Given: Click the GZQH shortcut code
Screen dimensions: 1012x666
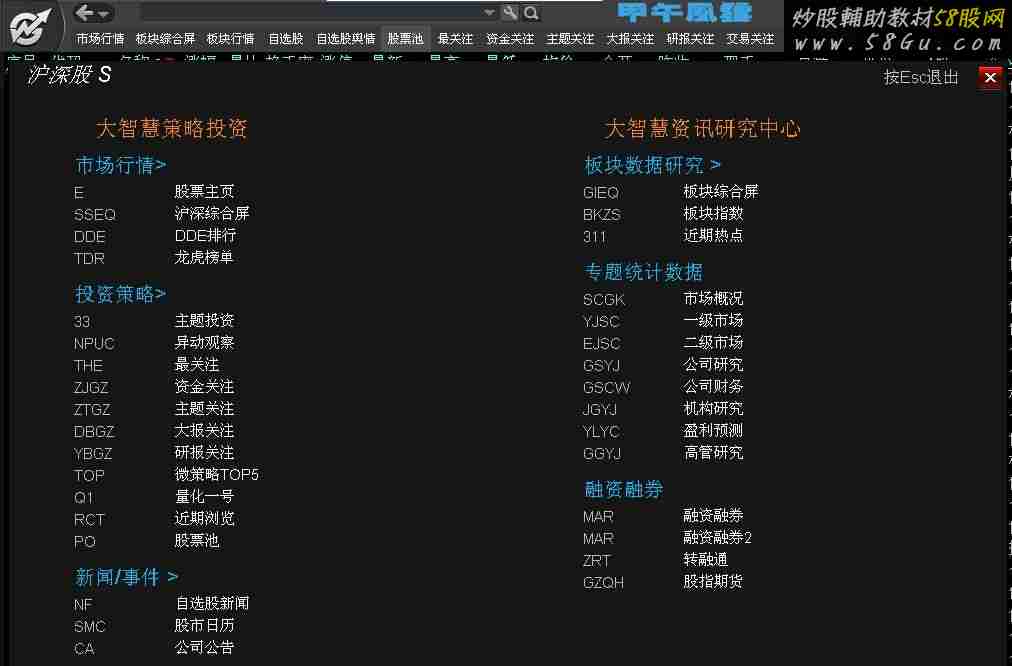Looking at the screenshot, I should click(603, 583).
